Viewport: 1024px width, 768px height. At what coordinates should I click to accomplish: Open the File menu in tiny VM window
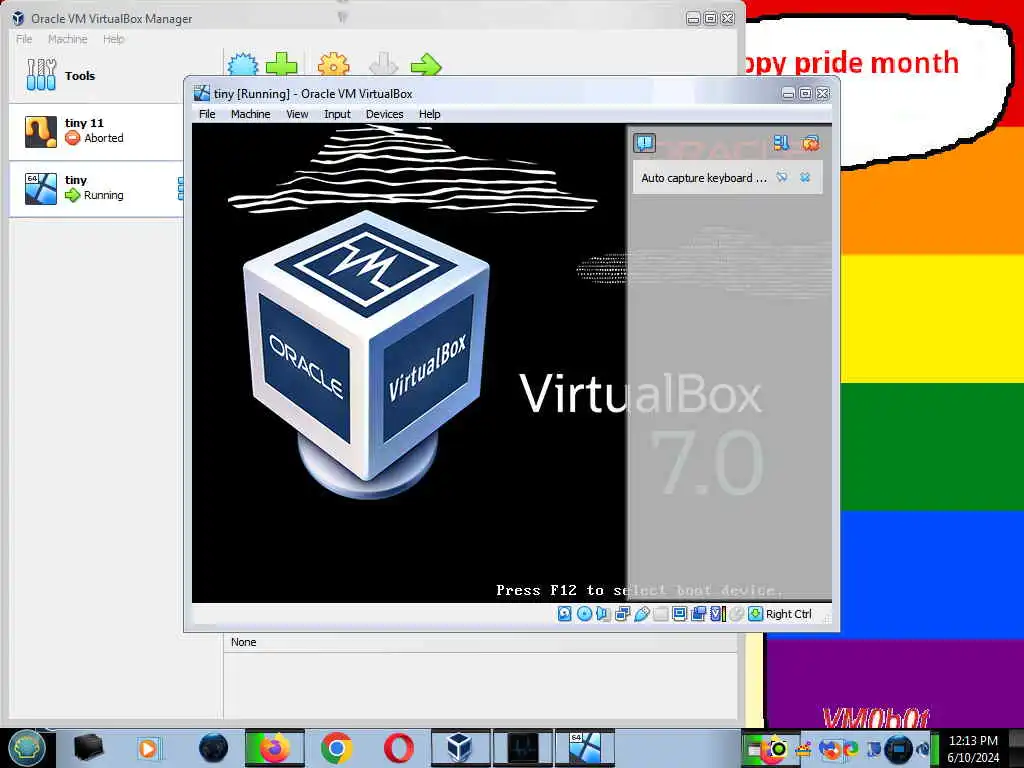pyautogui.click(x=207, y=114)
